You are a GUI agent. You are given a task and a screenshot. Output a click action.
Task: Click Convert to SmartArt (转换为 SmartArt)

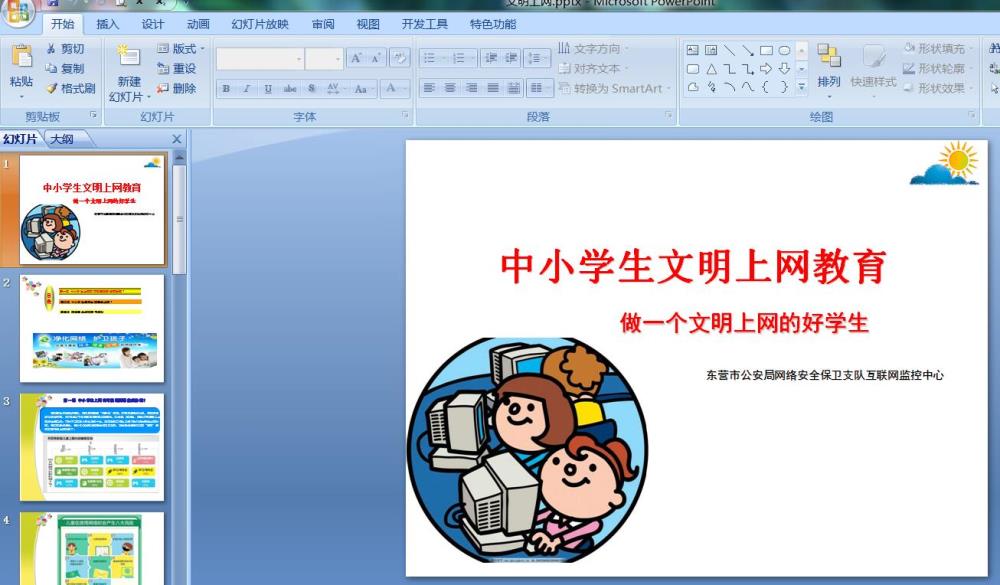(x=615, y=89)
